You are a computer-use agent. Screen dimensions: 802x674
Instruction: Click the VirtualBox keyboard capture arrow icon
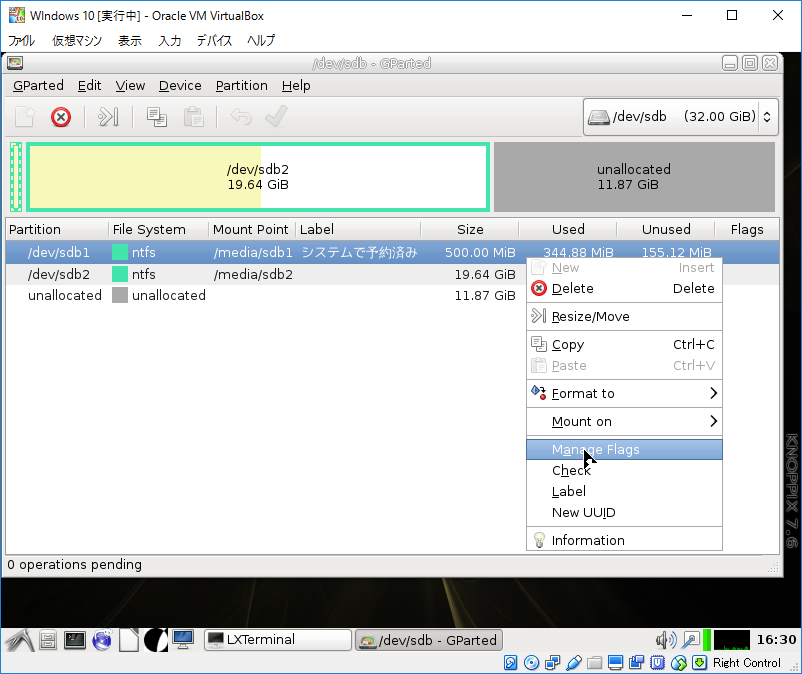point(699,663)
